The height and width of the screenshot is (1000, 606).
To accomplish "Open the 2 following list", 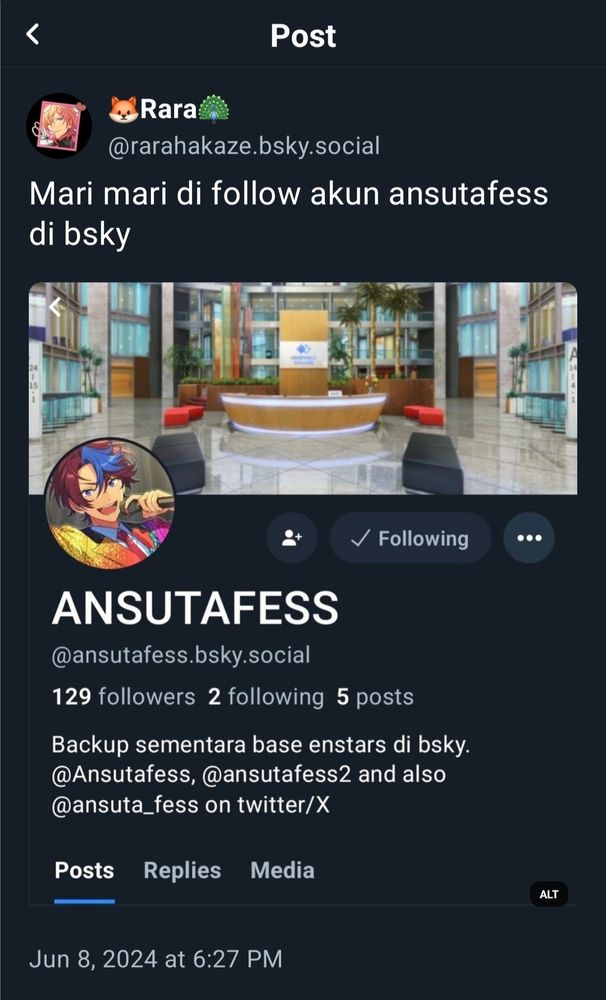I will click(266, 696).
